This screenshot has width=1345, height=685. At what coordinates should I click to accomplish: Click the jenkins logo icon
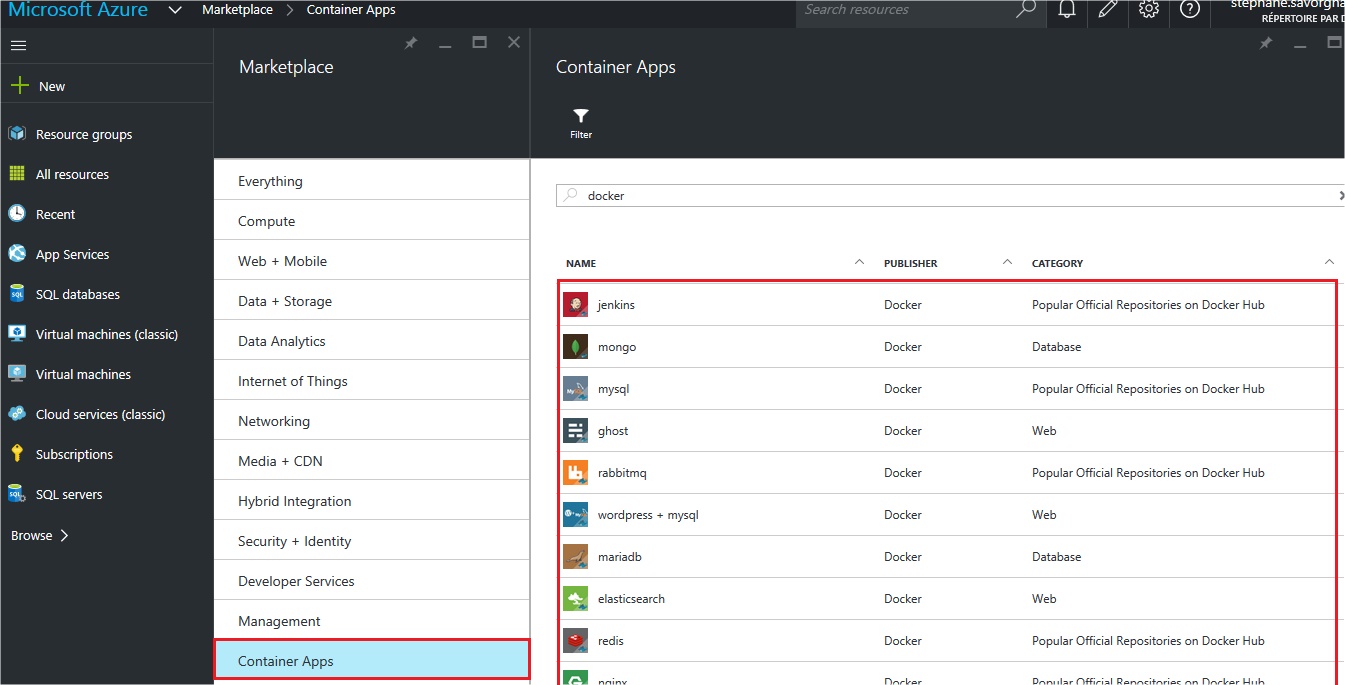pyautogui.click(x=575, y=305)
